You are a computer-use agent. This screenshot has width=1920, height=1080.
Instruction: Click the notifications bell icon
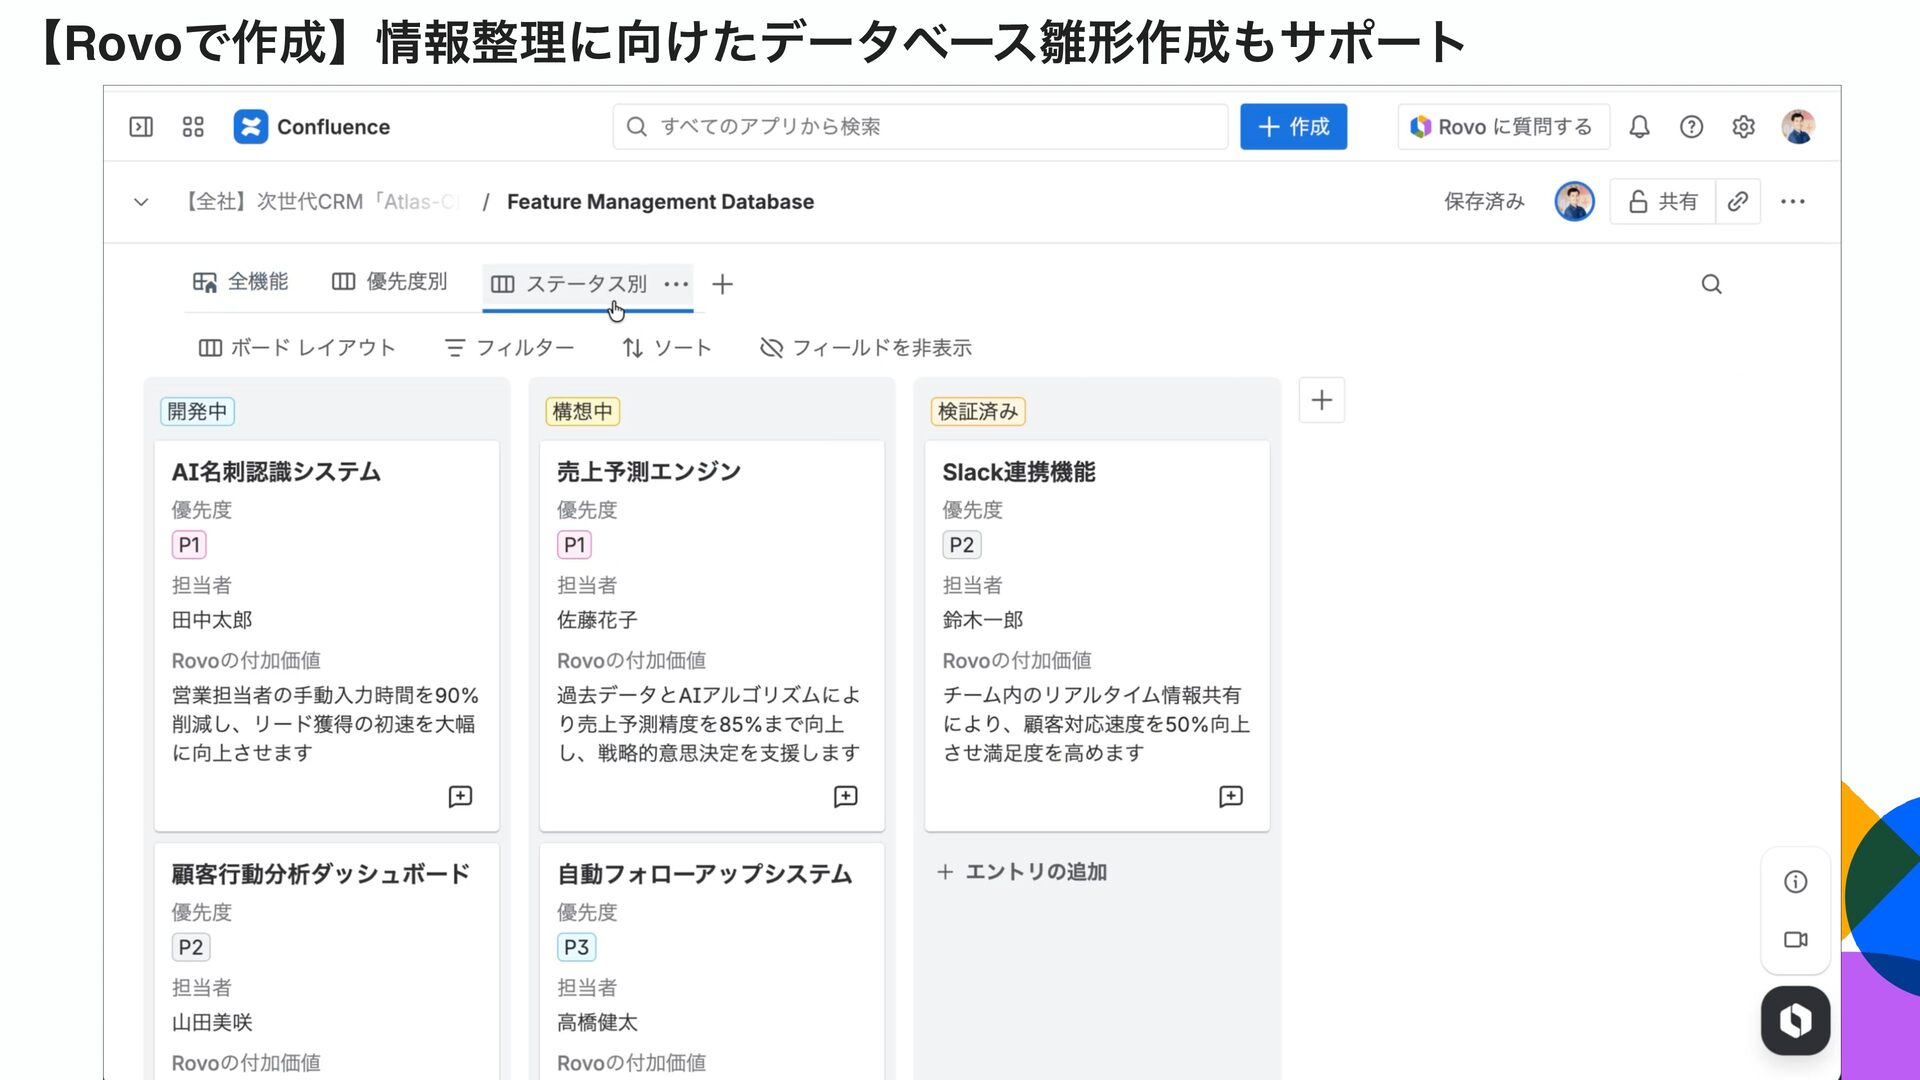[1639, 127]
